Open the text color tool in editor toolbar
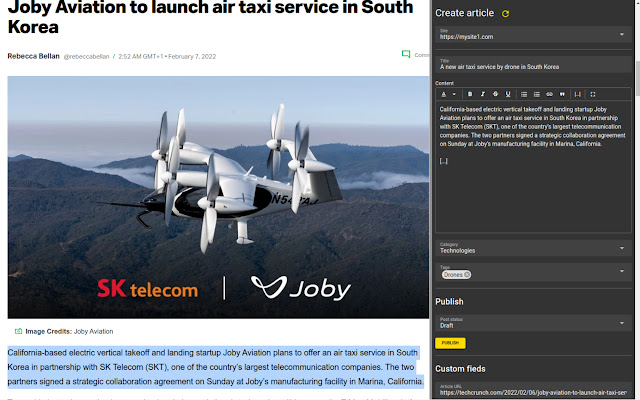Viewport: 640px width, 400px height. coord(444,94)
